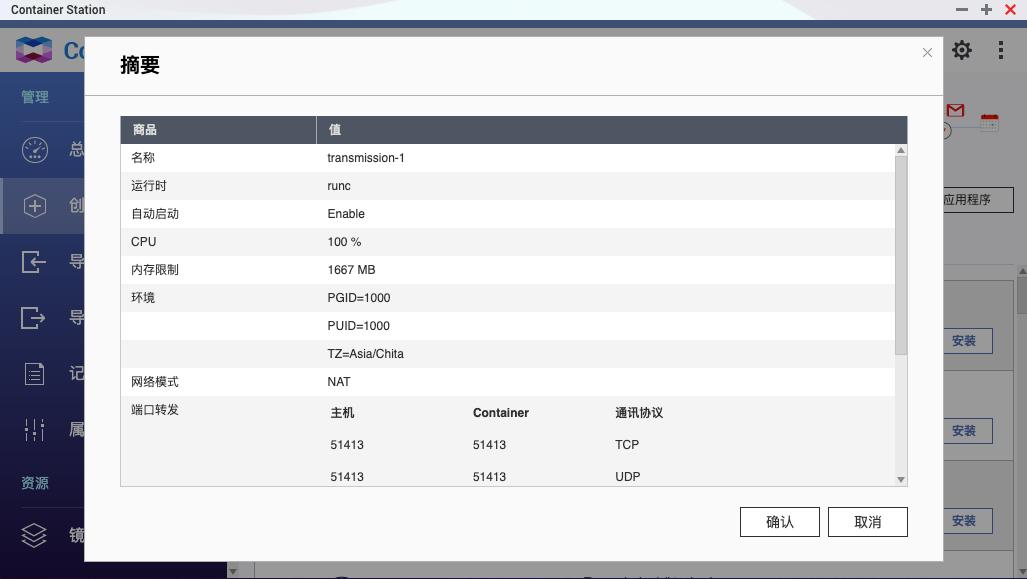Screen dimensions: 1027x579
Task: Maximize the Container Station window
Action: click(x=986, y=9)
